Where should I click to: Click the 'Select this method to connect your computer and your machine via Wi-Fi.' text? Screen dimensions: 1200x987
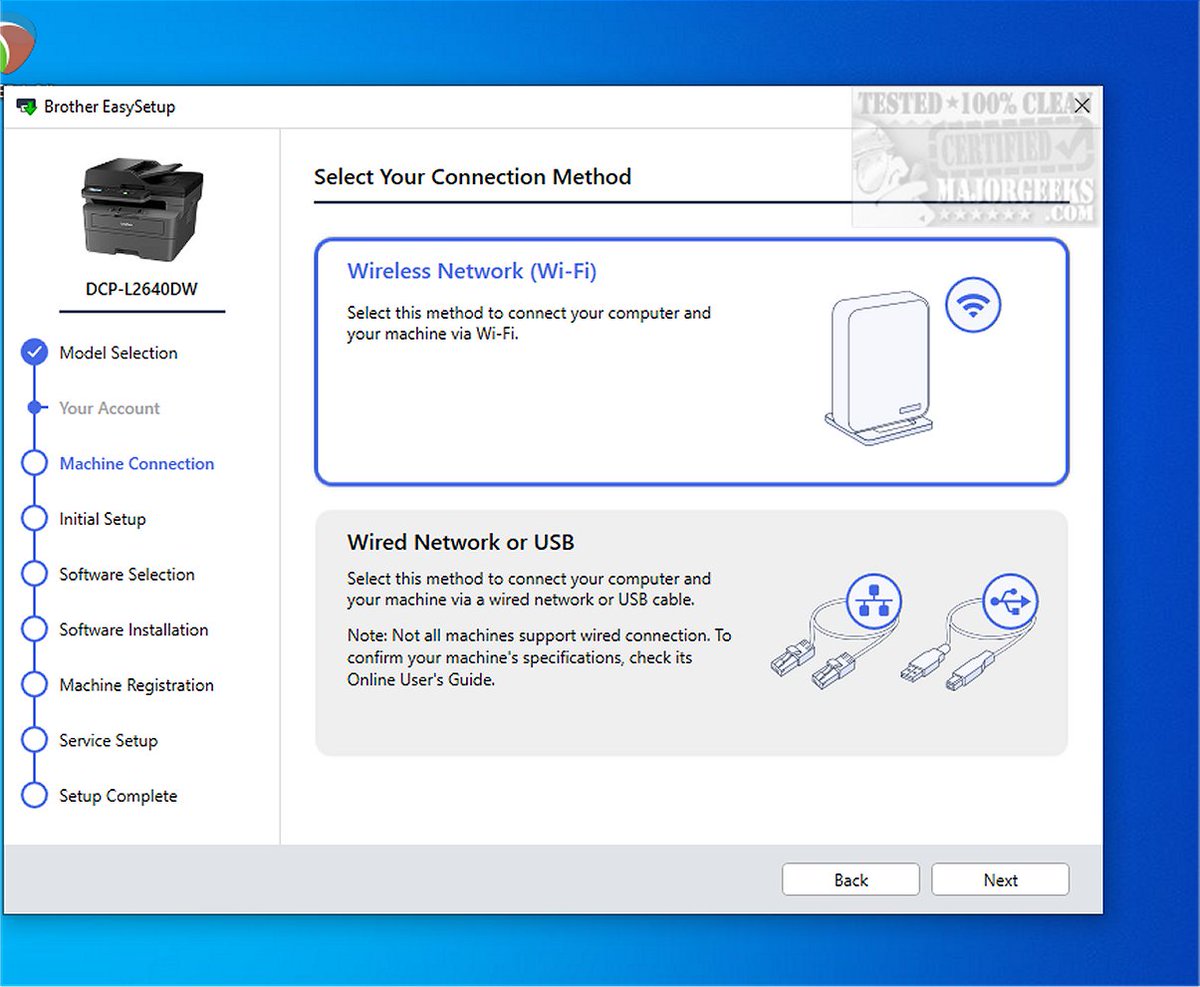[x=529, y=323]
